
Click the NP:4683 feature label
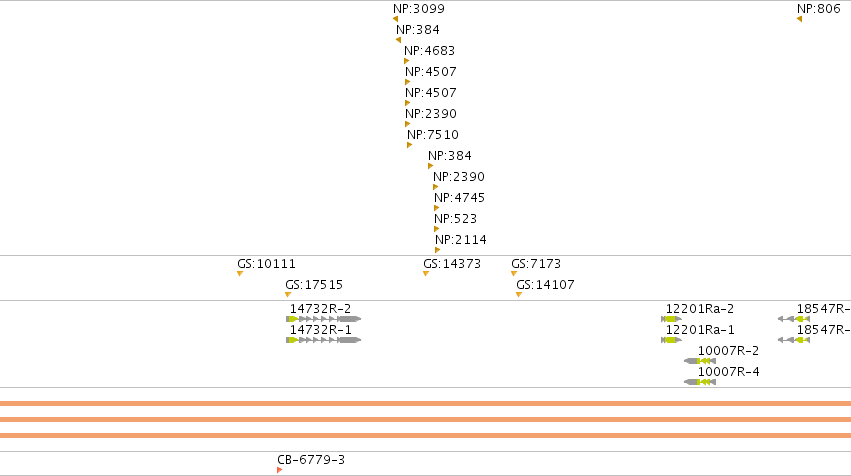click(429, 51)
